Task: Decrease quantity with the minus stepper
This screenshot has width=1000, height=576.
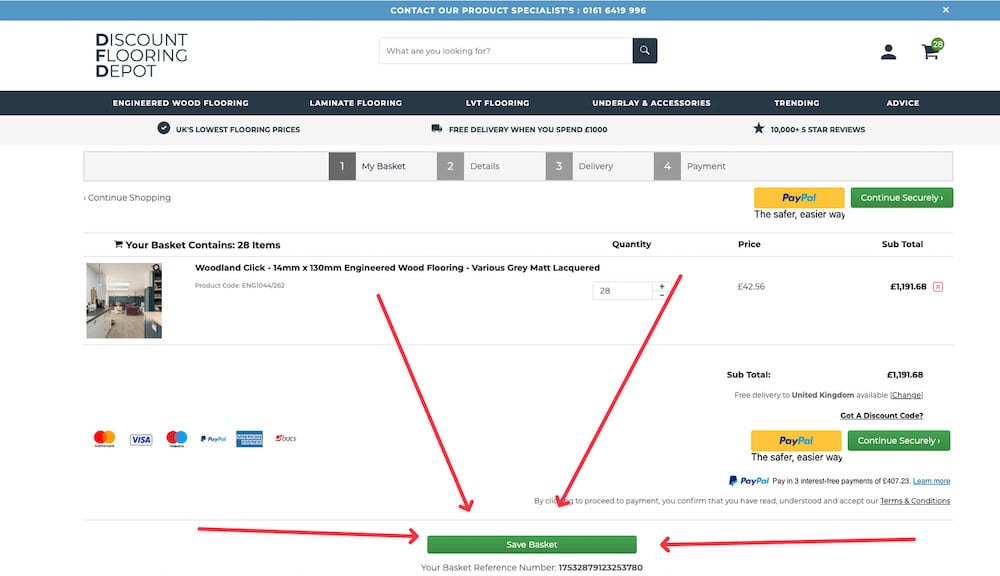Action: click(661, 295)
